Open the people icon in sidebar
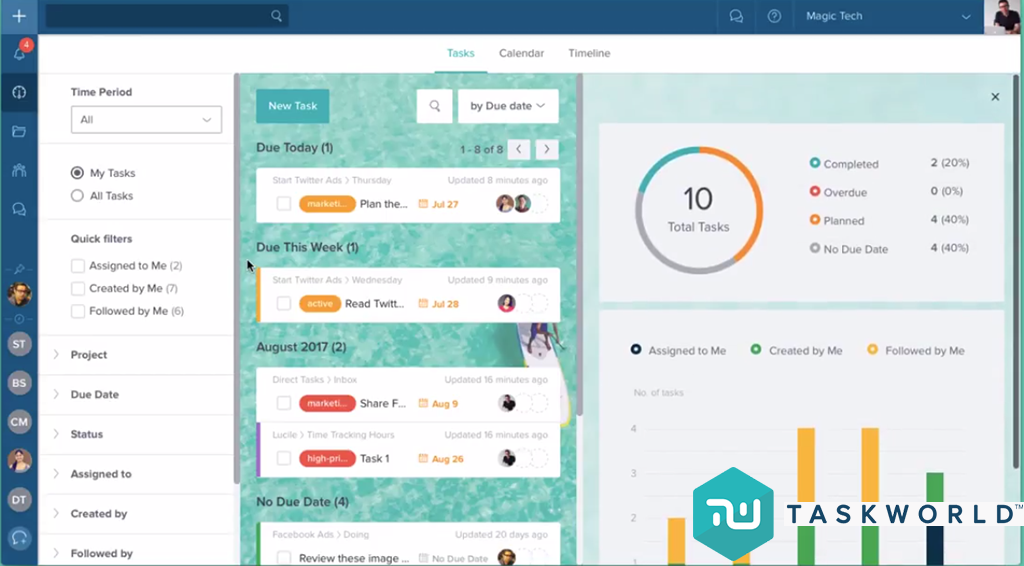 [19, 170]
